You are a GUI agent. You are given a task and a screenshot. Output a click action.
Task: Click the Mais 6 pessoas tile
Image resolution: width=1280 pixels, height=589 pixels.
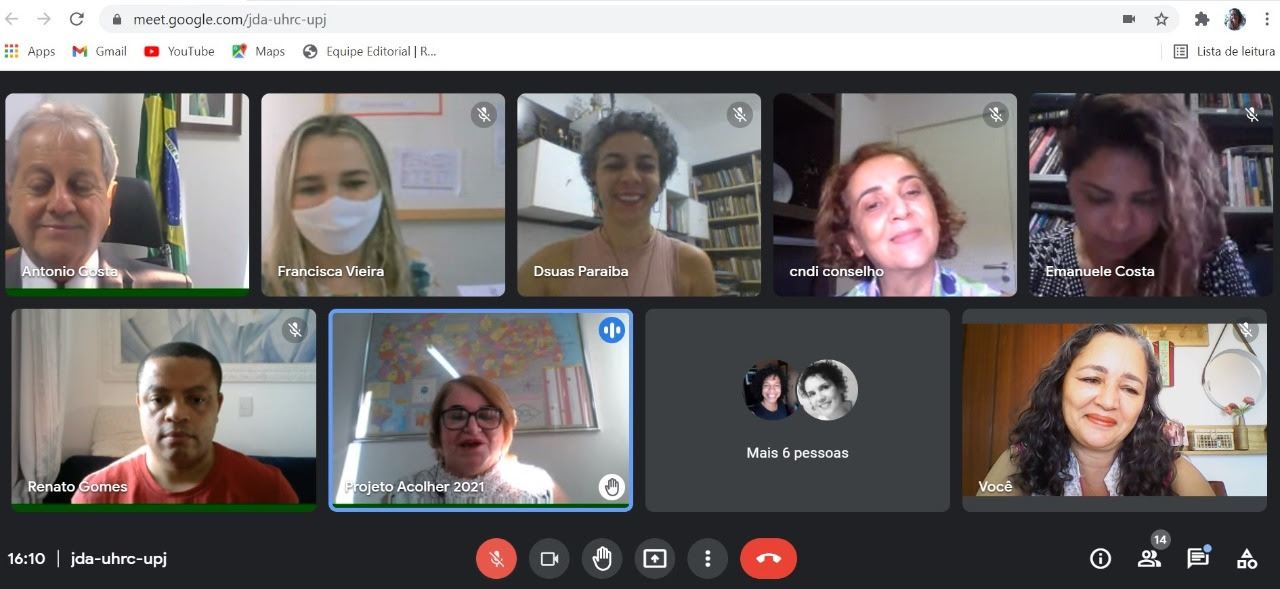click(797, 410)
